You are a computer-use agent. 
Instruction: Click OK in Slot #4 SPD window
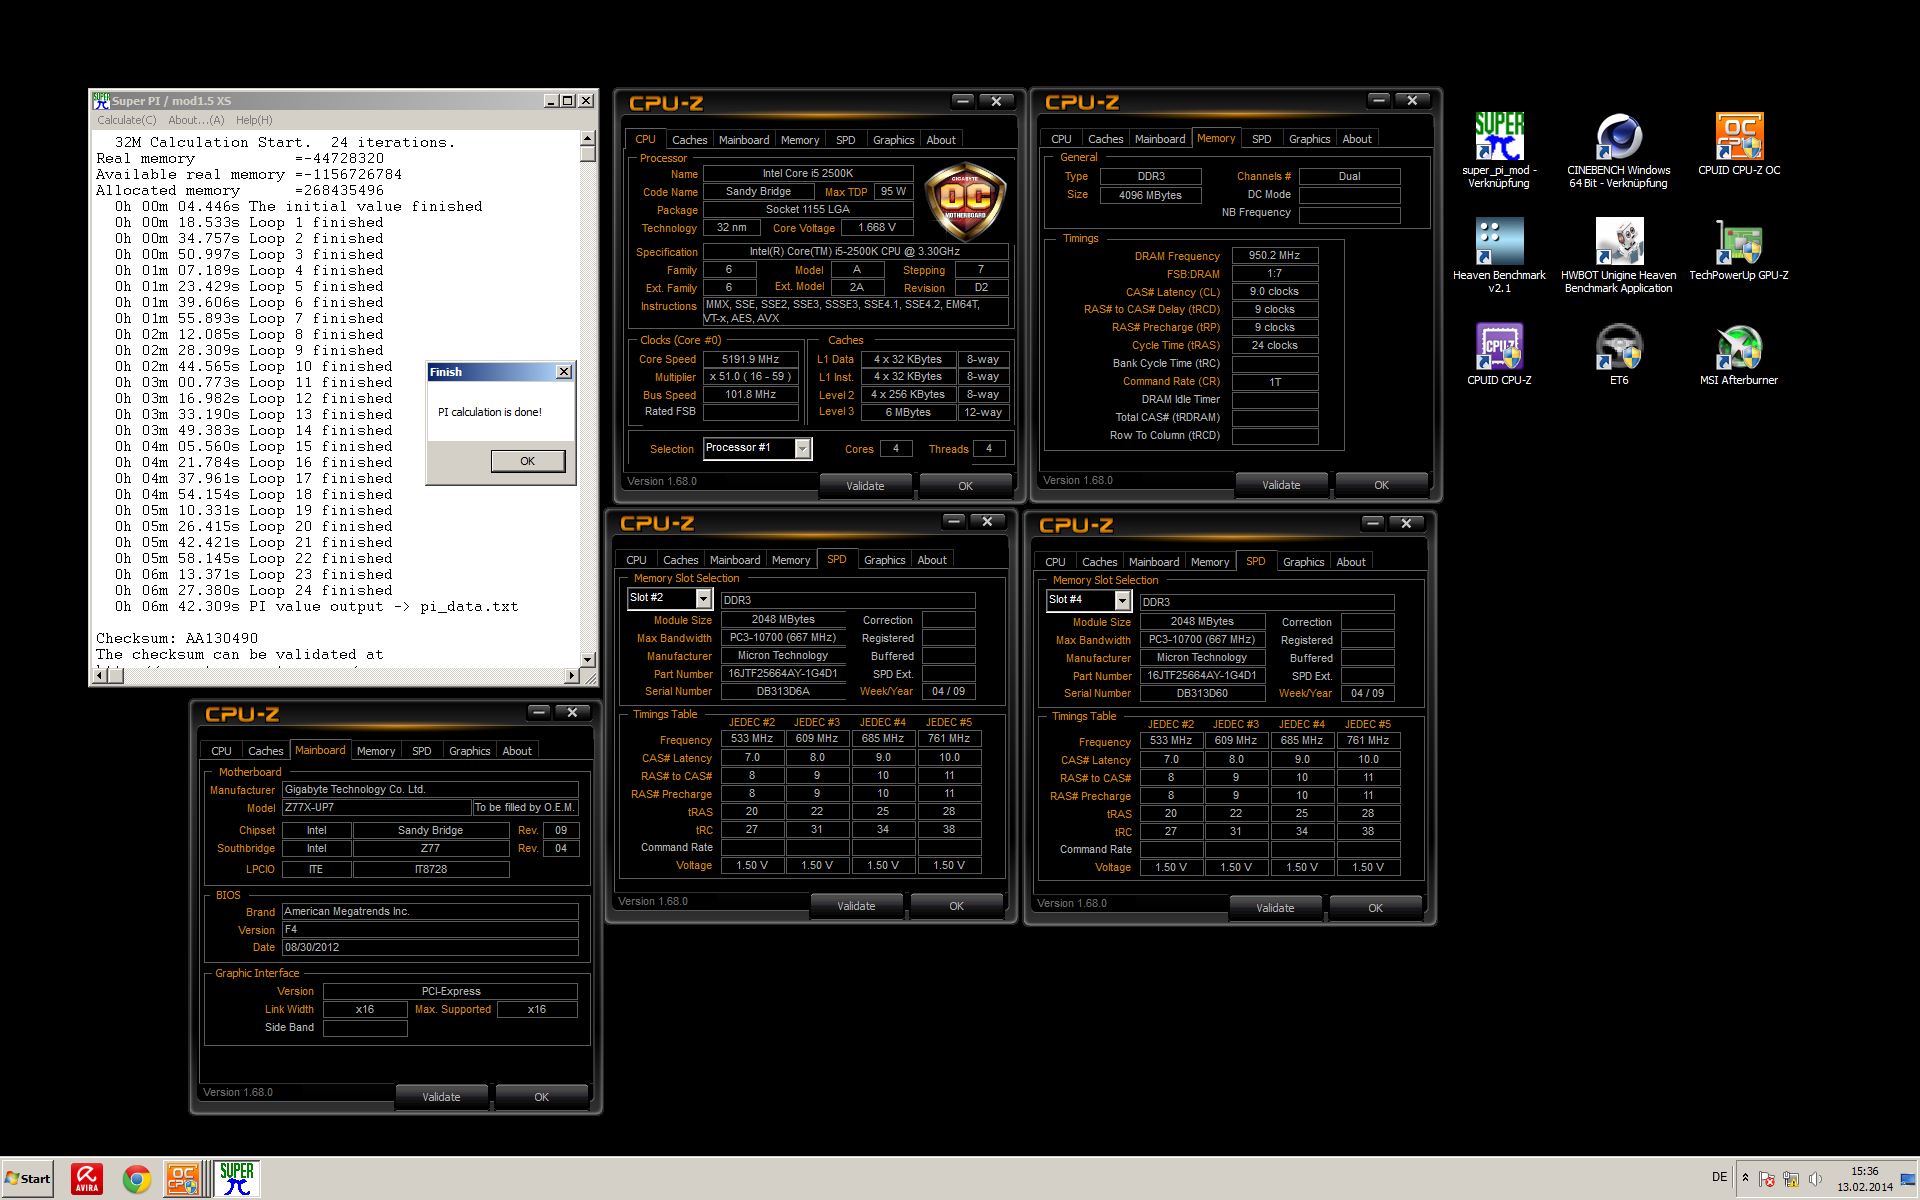coord(1375,908)
